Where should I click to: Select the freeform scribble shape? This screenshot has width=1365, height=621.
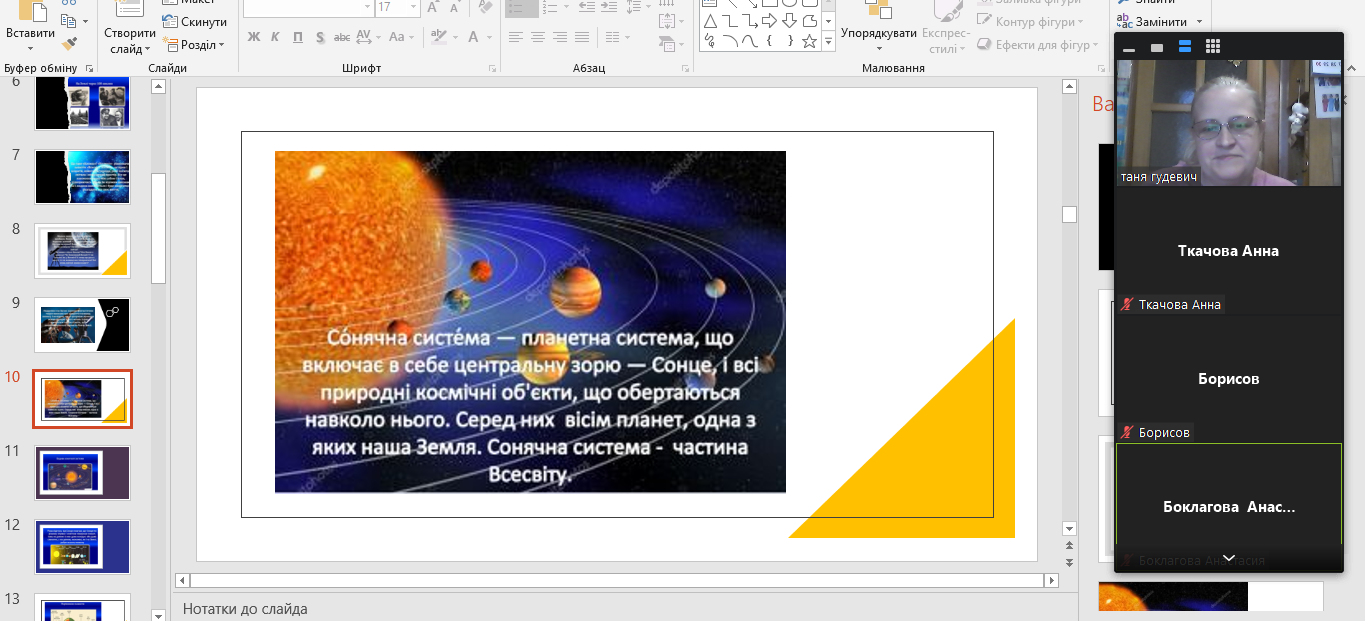coord(710,41)
